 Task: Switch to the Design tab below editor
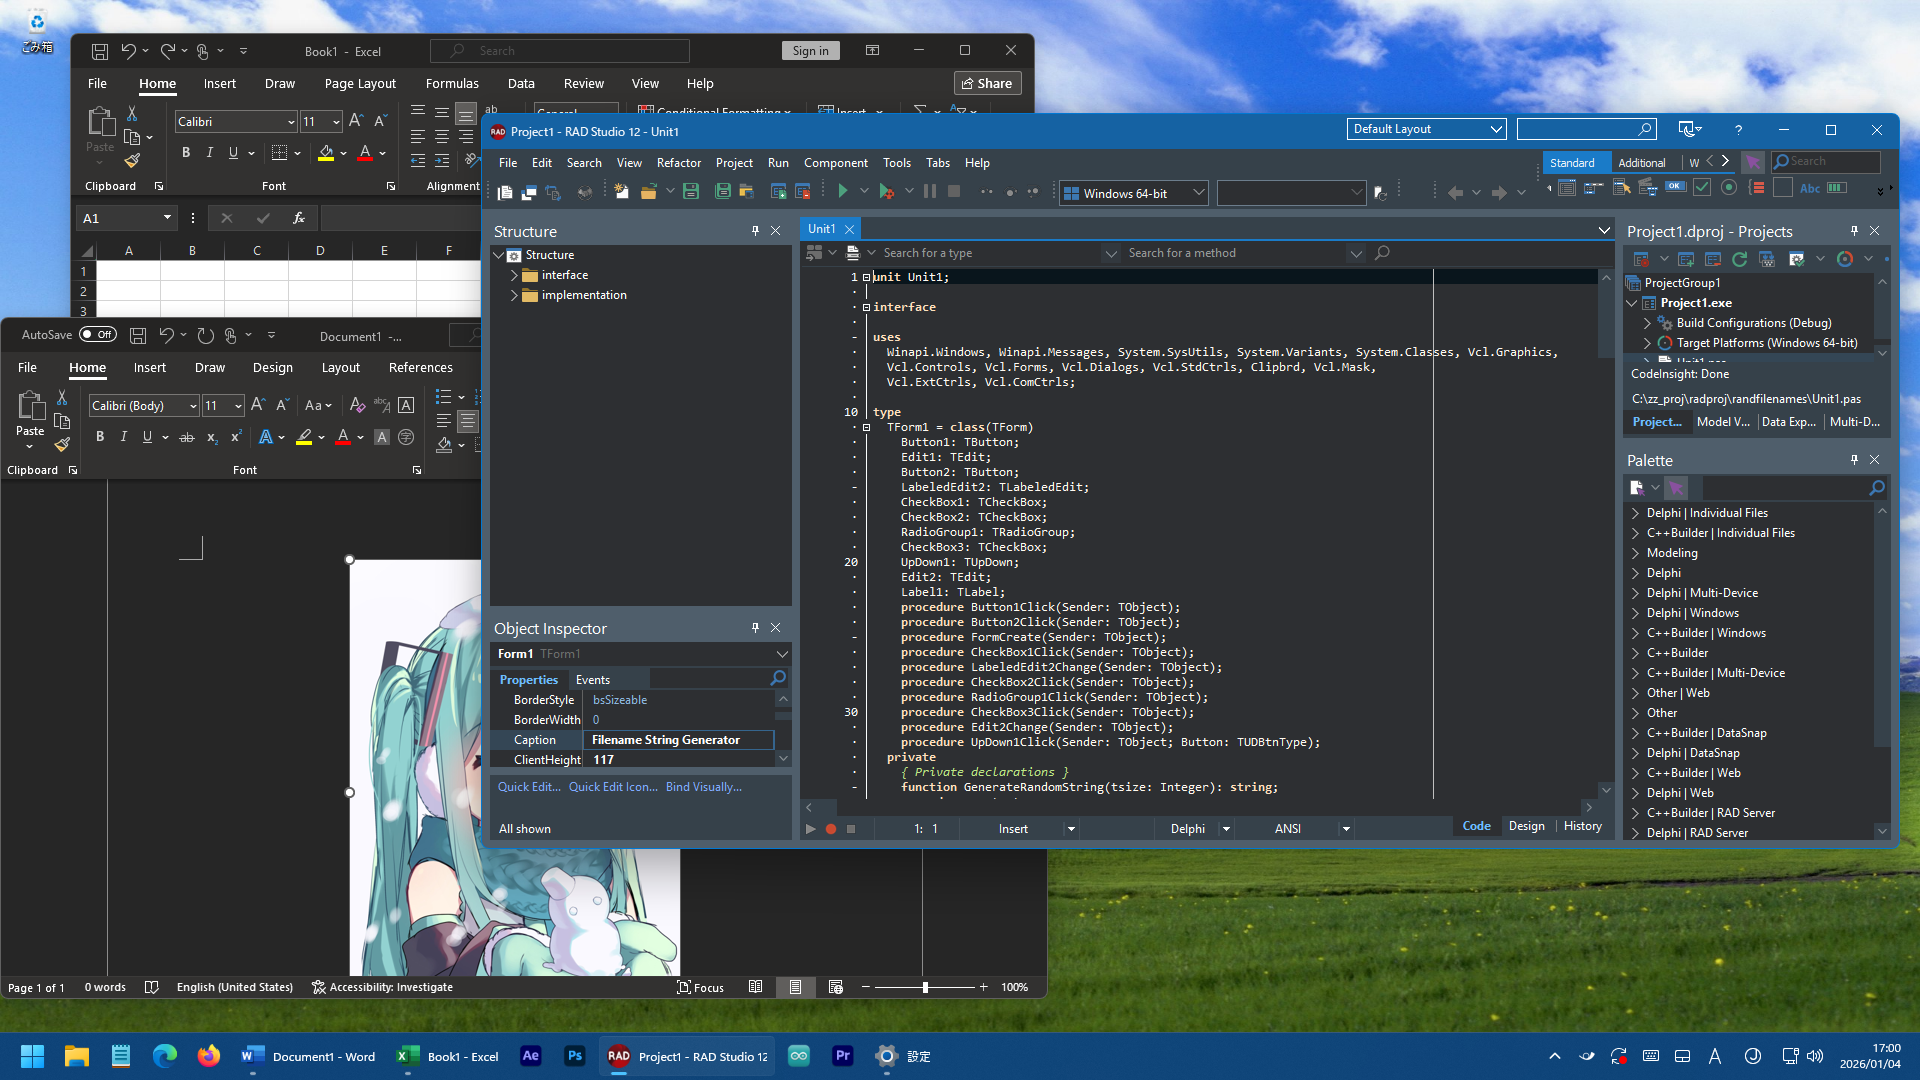(1526, 826)
